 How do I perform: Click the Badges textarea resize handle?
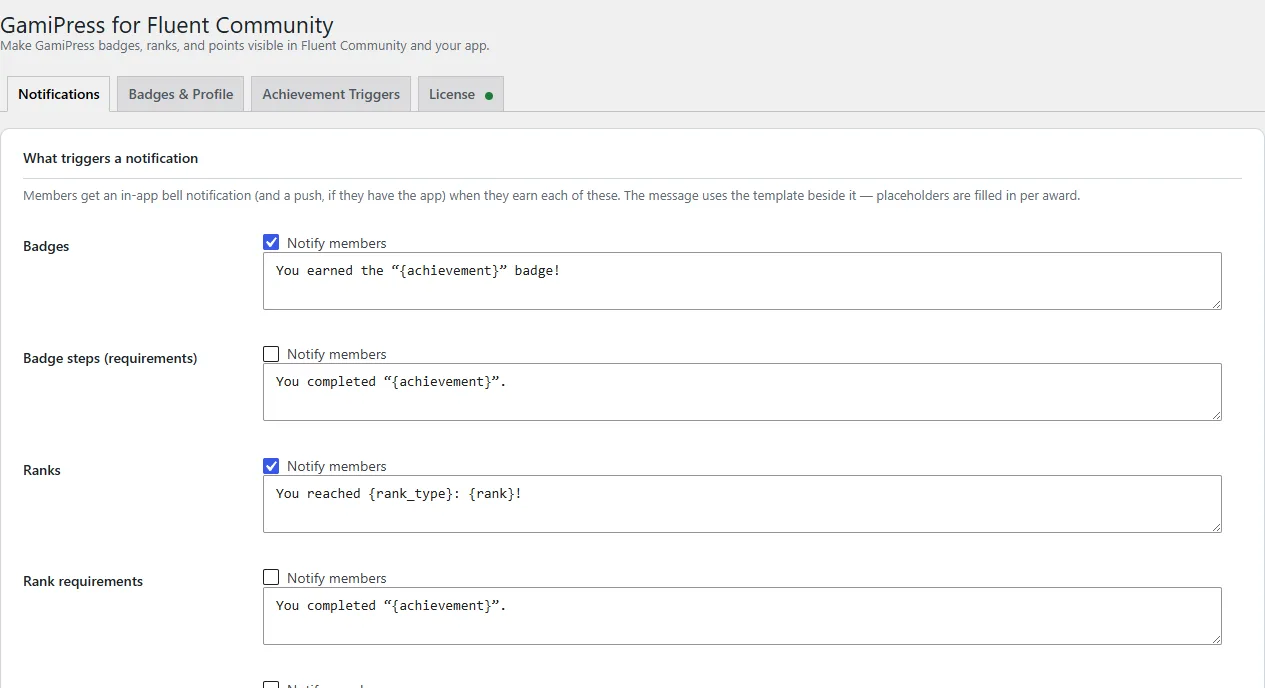pos(1215,303)
